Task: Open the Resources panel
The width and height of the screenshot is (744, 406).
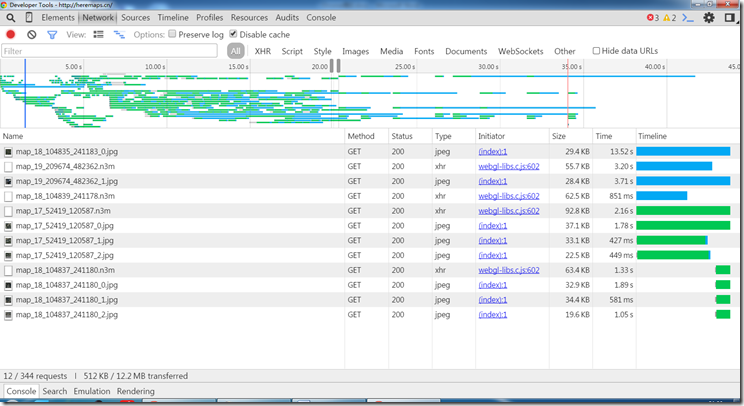Action: [x=249, y=18]
